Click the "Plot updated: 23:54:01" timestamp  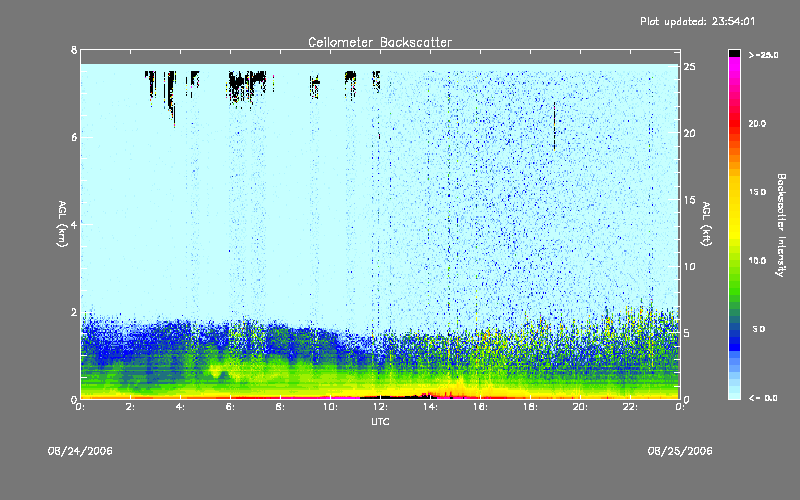[697, 21]
